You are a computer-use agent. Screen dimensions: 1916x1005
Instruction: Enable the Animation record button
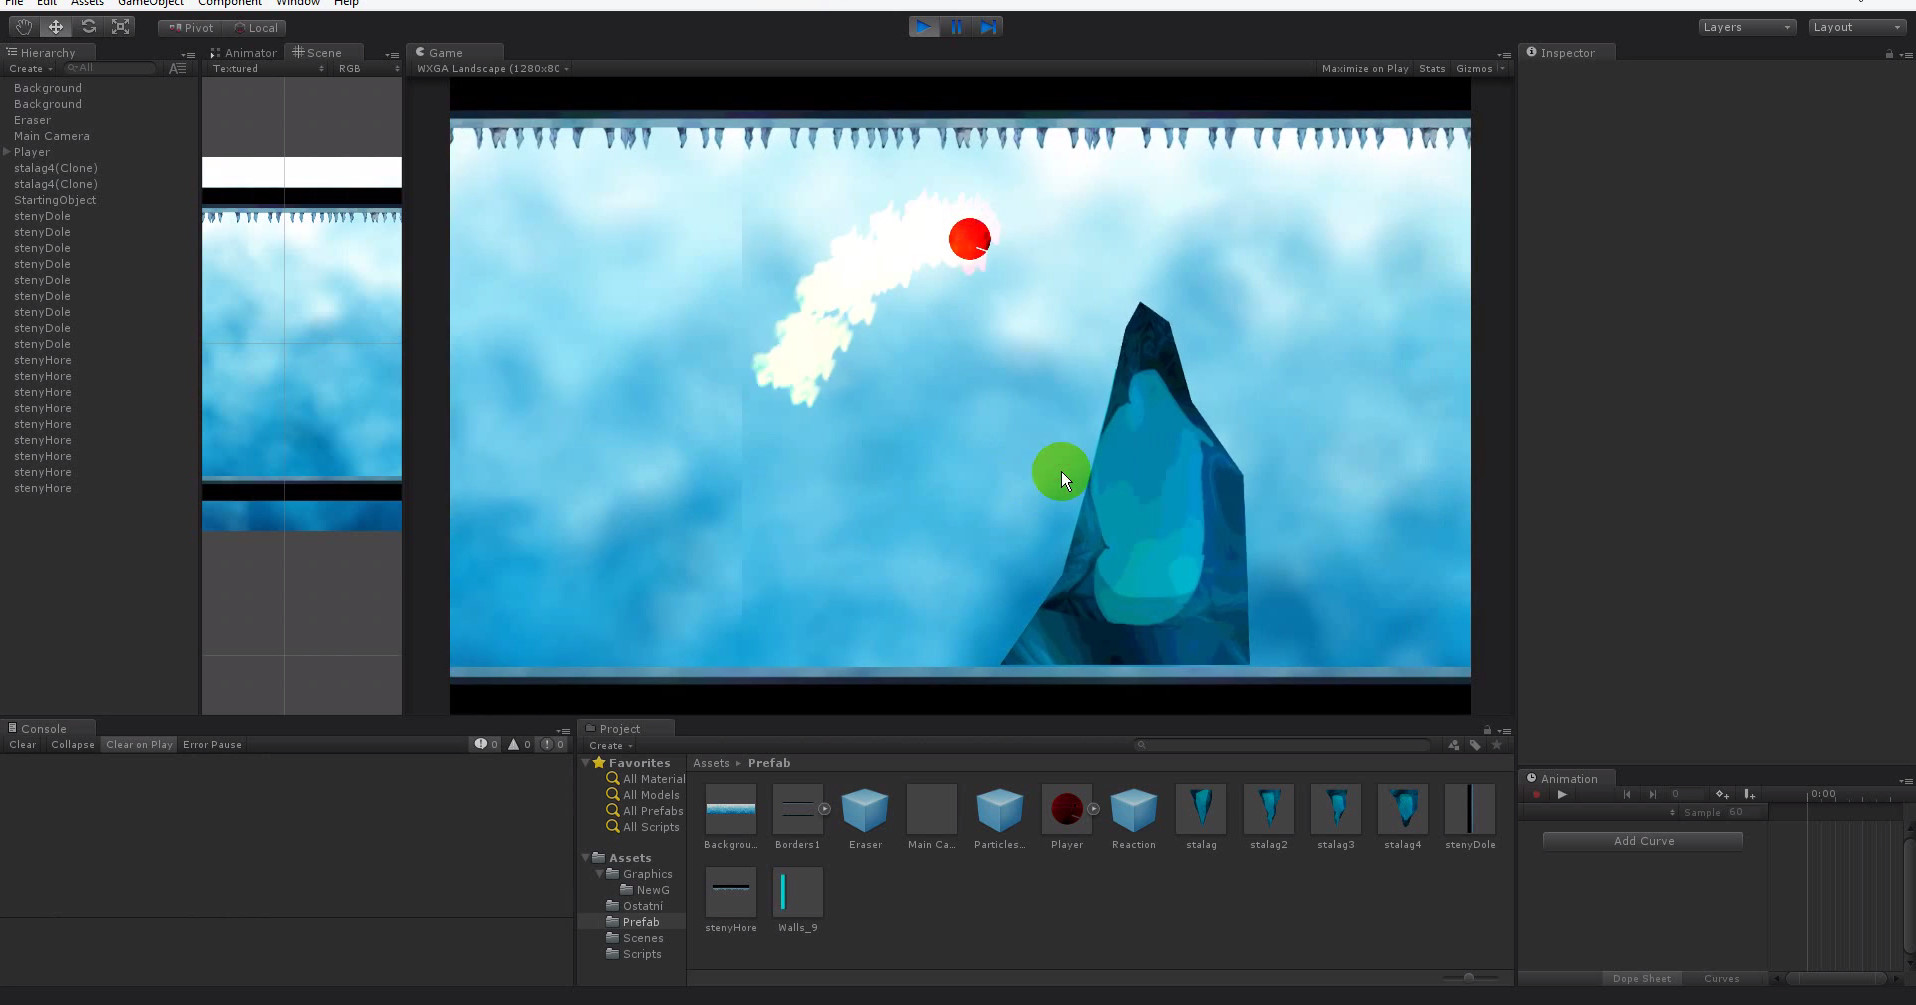[1537, 795]
